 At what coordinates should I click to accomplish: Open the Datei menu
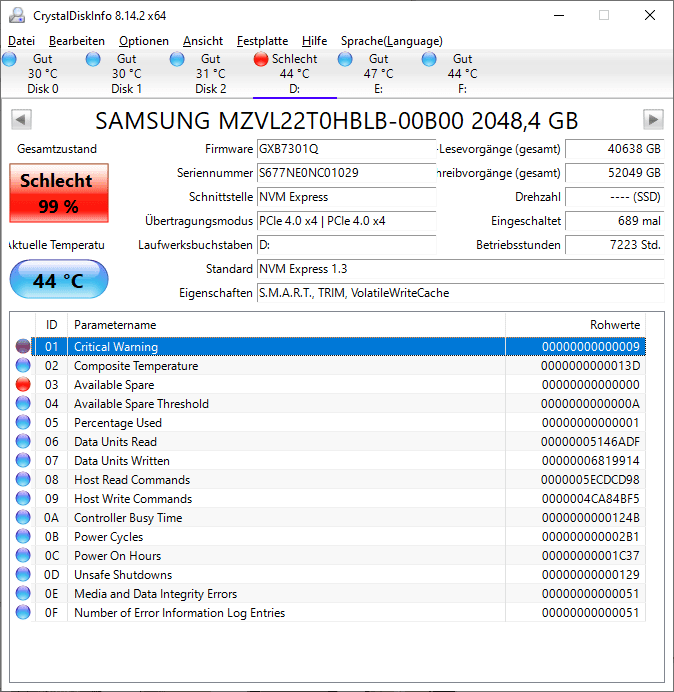click(21, 41)
